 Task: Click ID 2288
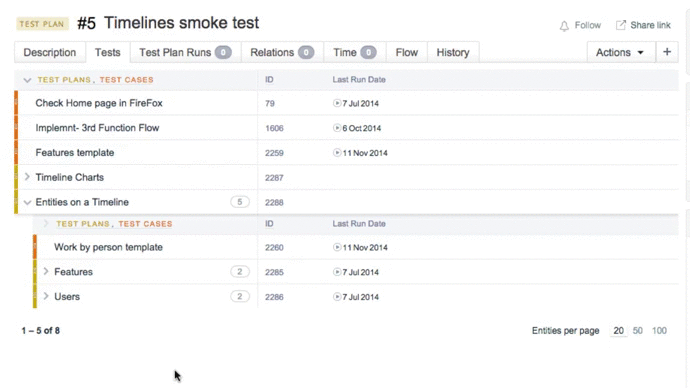(274, 202)
